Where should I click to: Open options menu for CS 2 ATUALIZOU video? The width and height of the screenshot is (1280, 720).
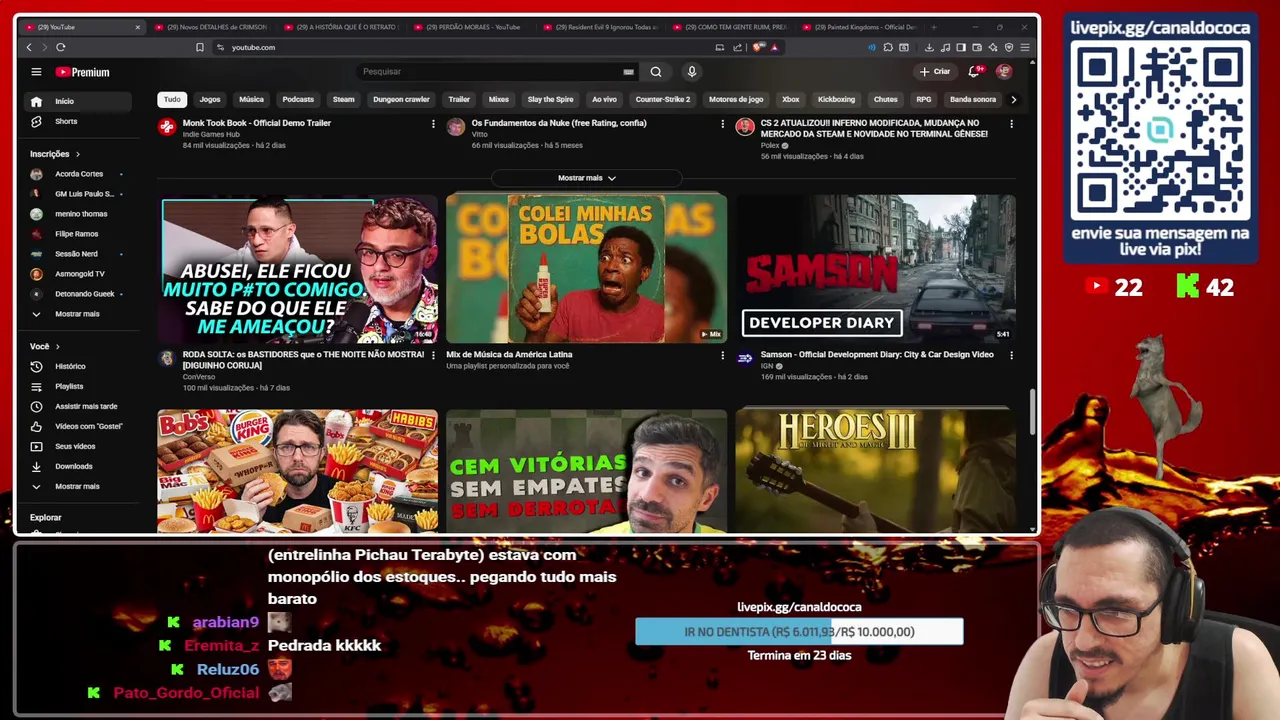[x=1011, y=124]
